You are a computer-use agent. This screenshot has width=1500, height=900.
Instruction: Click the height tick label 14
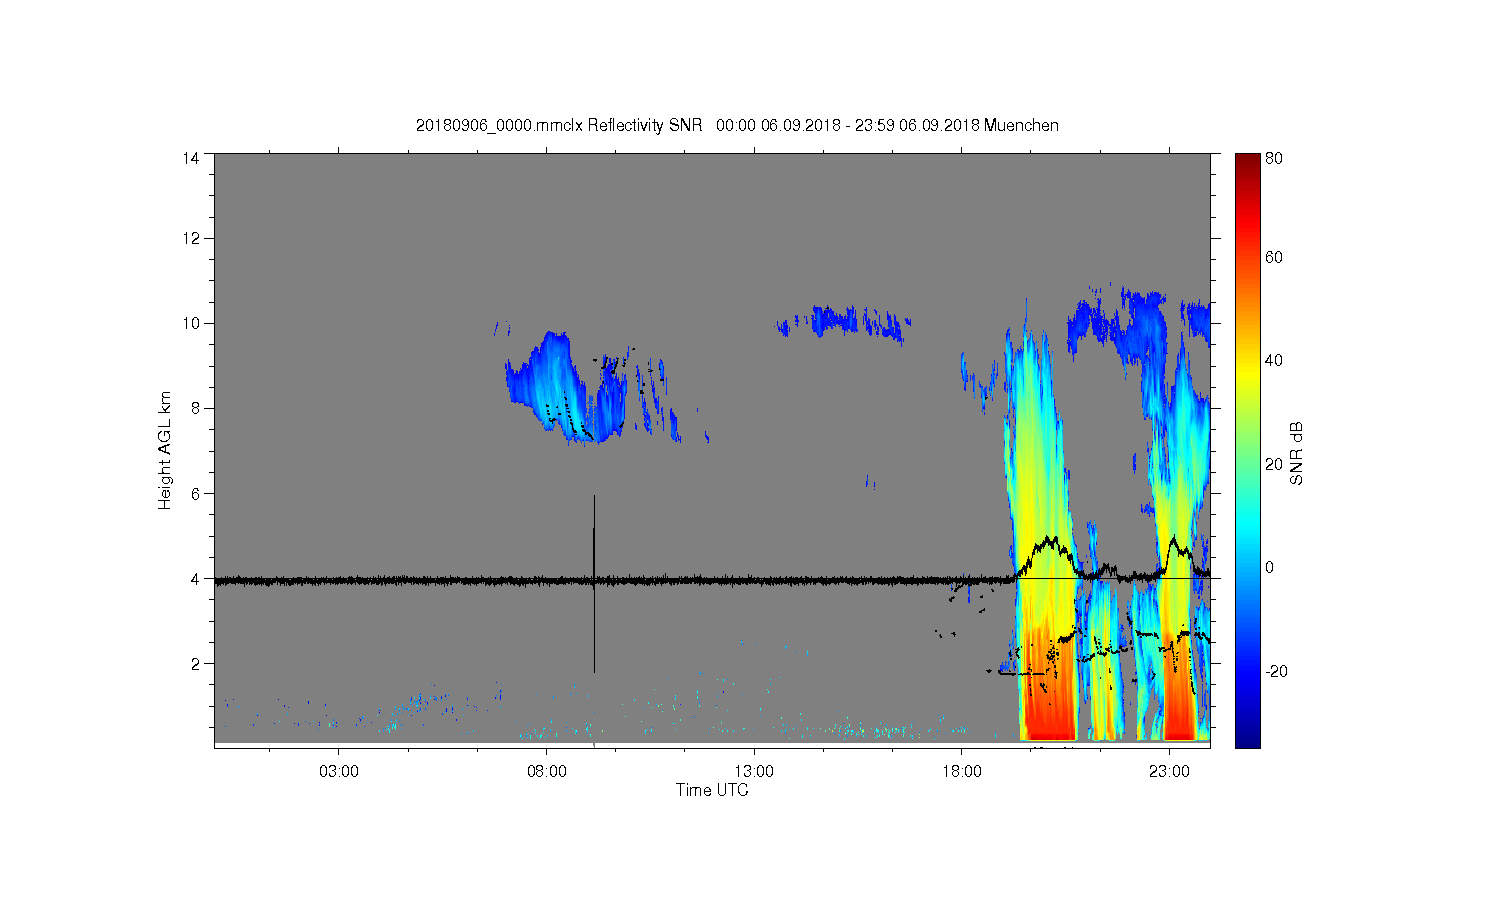tap(191, 158)
